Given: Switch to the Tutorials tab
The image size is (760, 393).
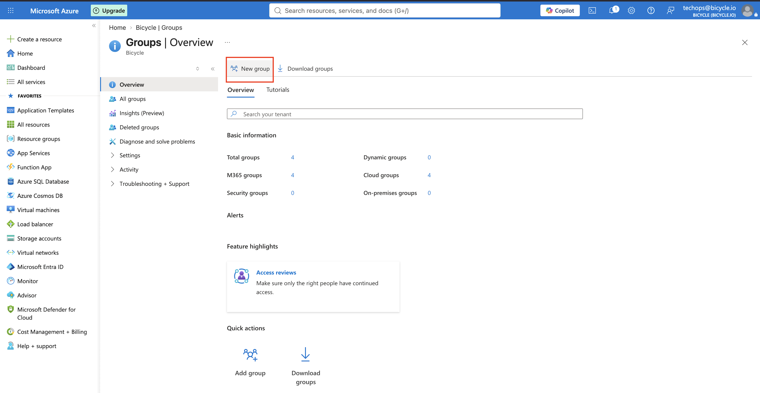Looking at the screenshot, I should (278, 90).
